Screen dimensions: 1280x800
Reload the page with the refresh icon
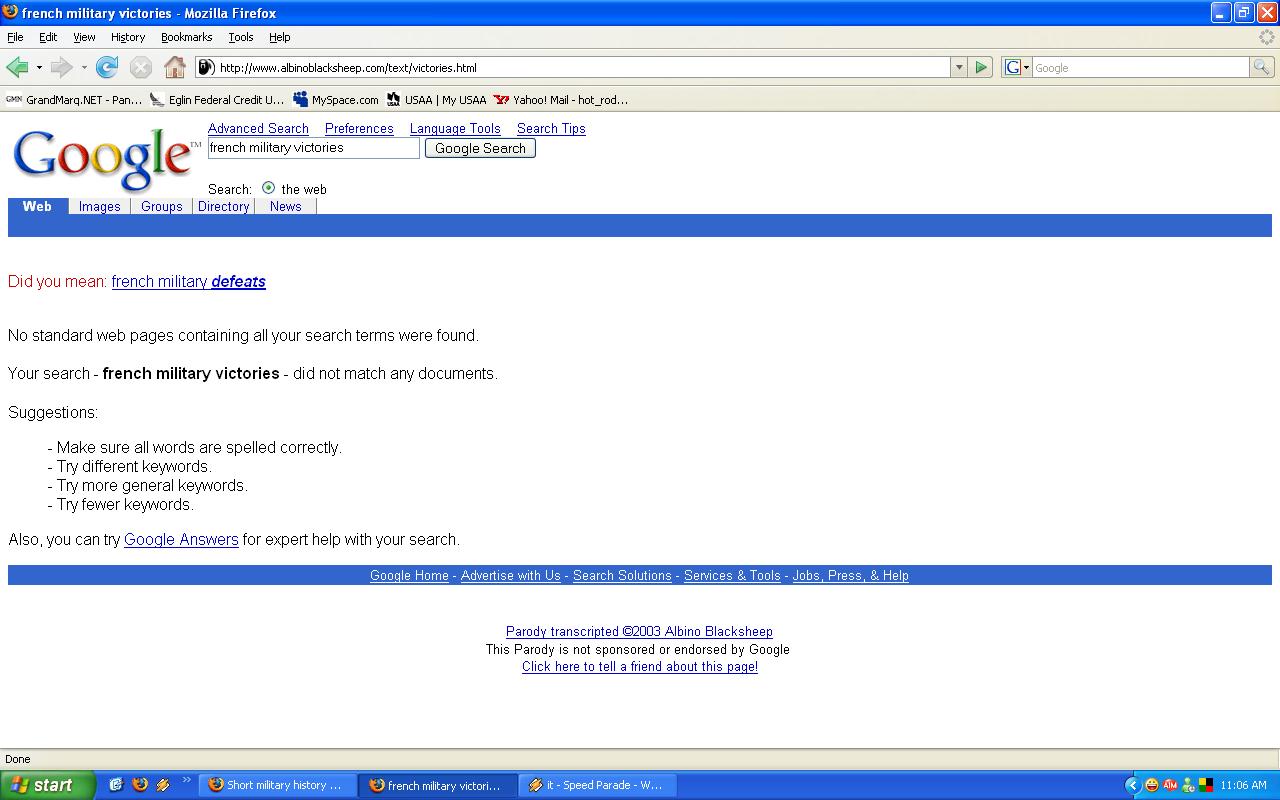(107, 67)
